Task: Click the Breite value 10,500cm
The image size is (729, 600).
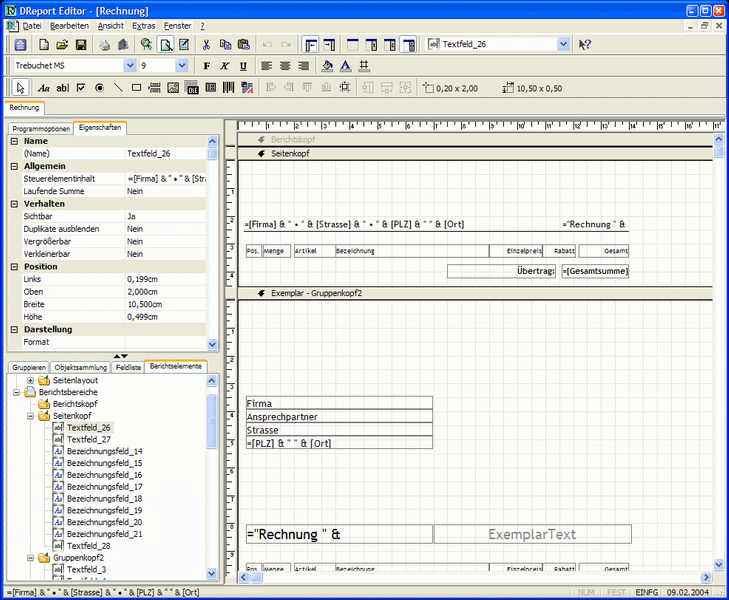Action: tap(165, 304)
